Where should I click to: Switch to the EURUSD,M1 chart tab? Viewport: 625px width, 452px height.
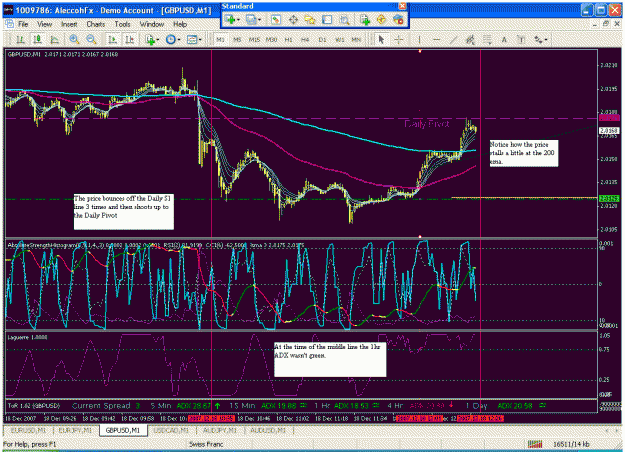coord(28,430)
